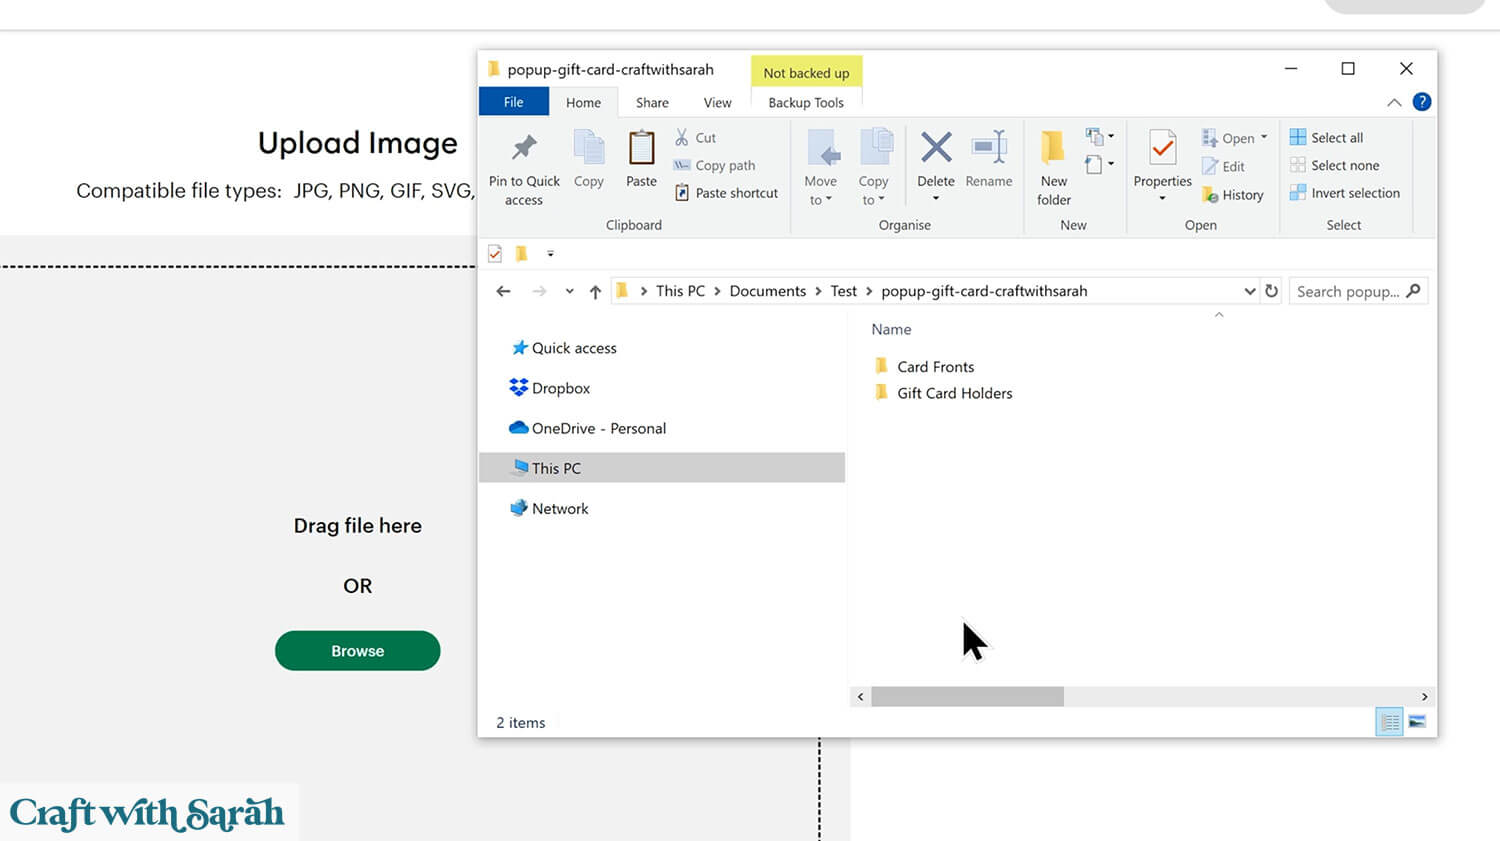Screen dimensions: 1500x841
Task: Click the Pin to Quick access icon
Action: tap(524, 149)
